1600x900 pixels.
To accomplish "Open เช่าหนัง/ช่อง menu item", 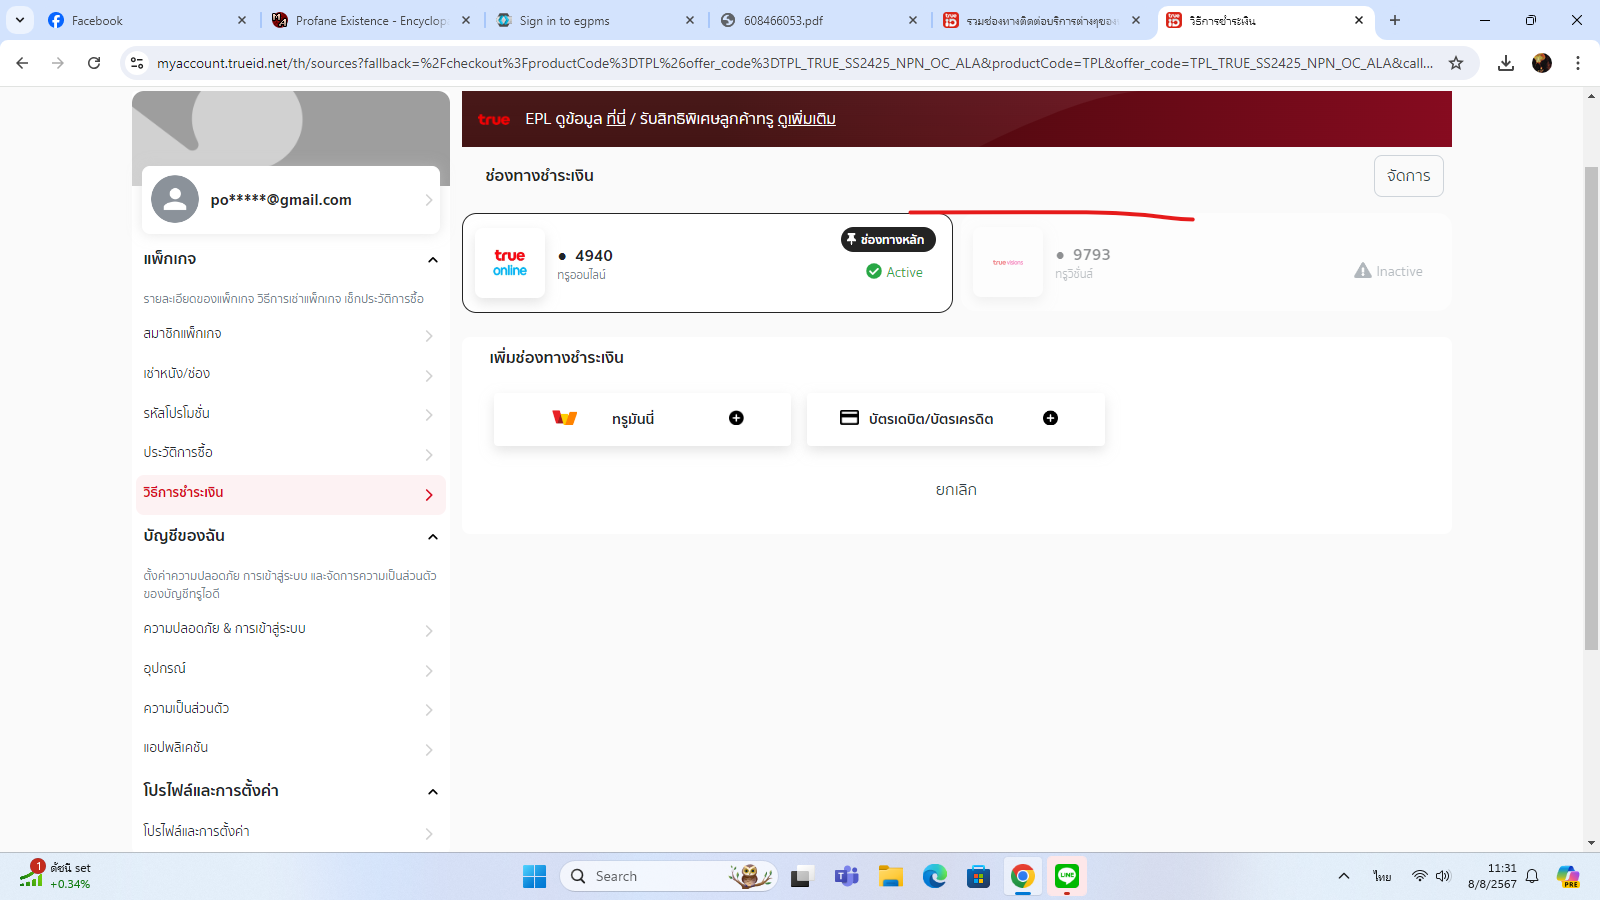I will click(290, 374).
